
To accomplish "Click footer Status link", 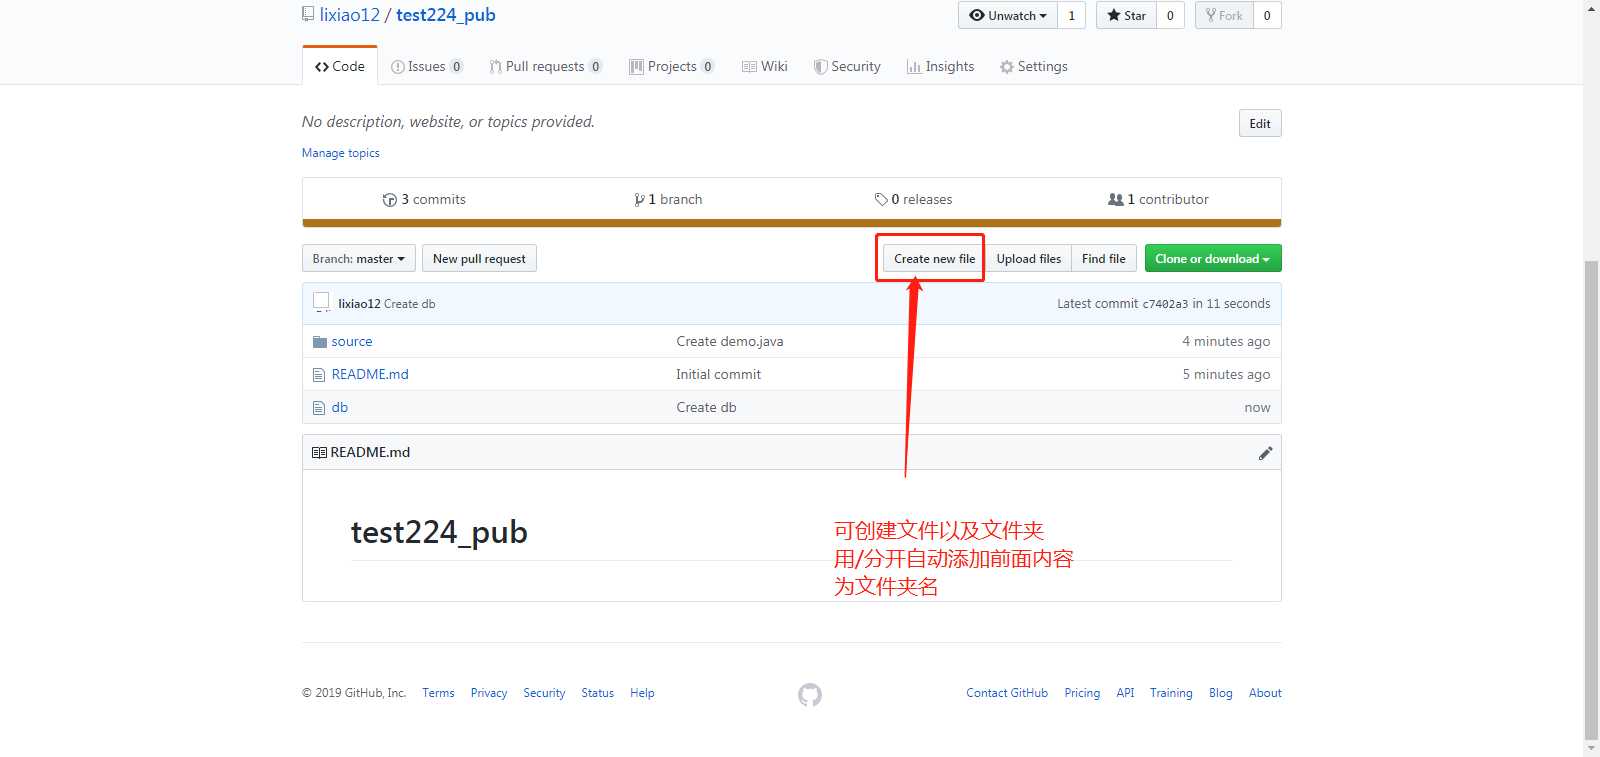I will [598, 693].
